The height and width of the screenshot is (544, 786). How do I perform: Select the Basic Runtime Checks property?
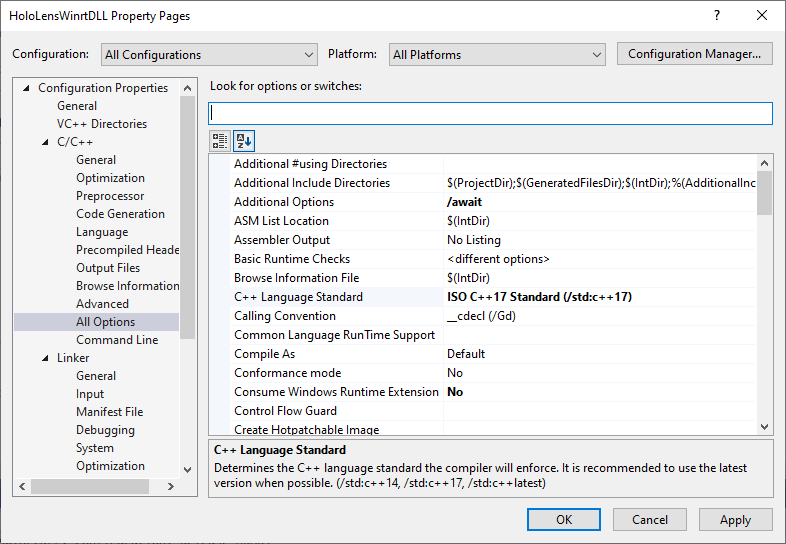point(292,259)
